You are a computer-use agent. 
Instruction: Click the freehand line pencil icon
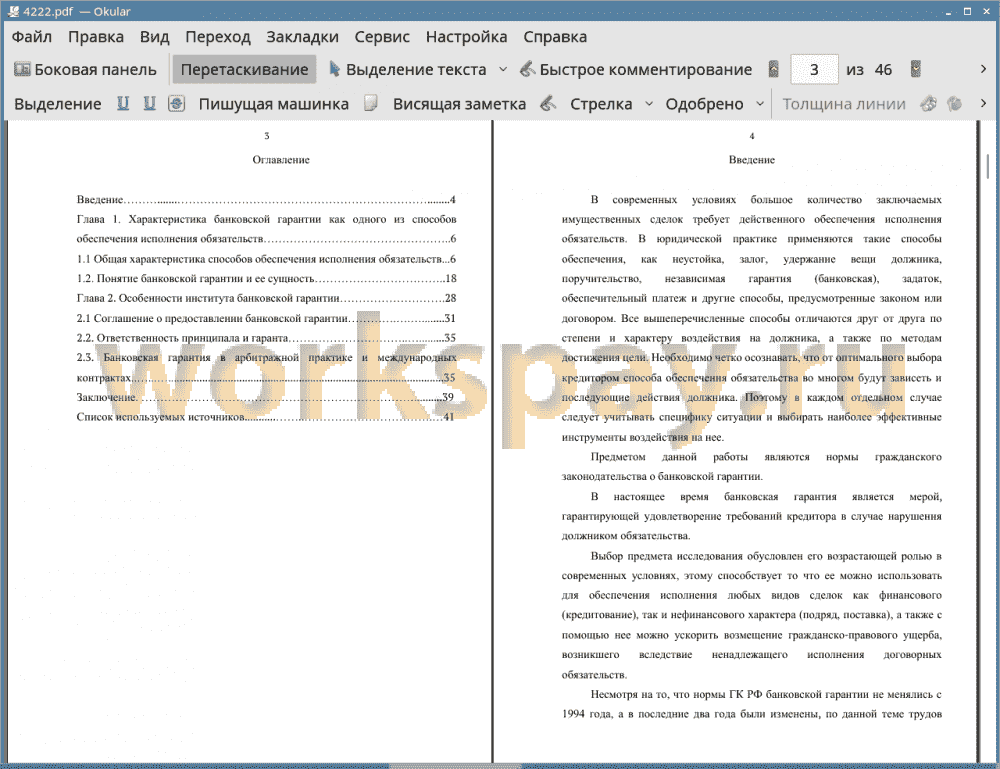point(548,103)
